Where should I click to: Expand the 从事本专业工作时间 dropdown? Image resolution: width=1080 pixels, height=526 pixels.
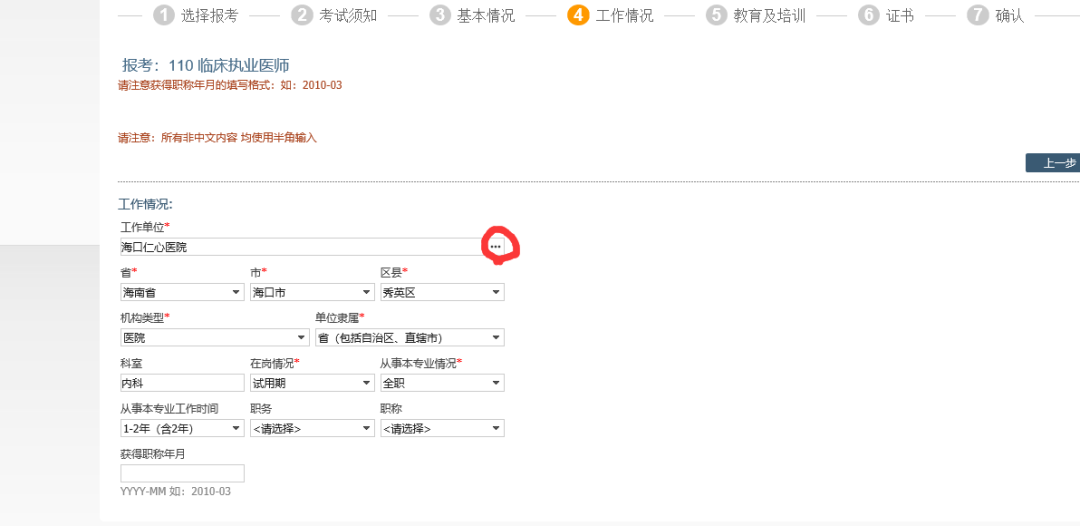click(x=182, y=428)
